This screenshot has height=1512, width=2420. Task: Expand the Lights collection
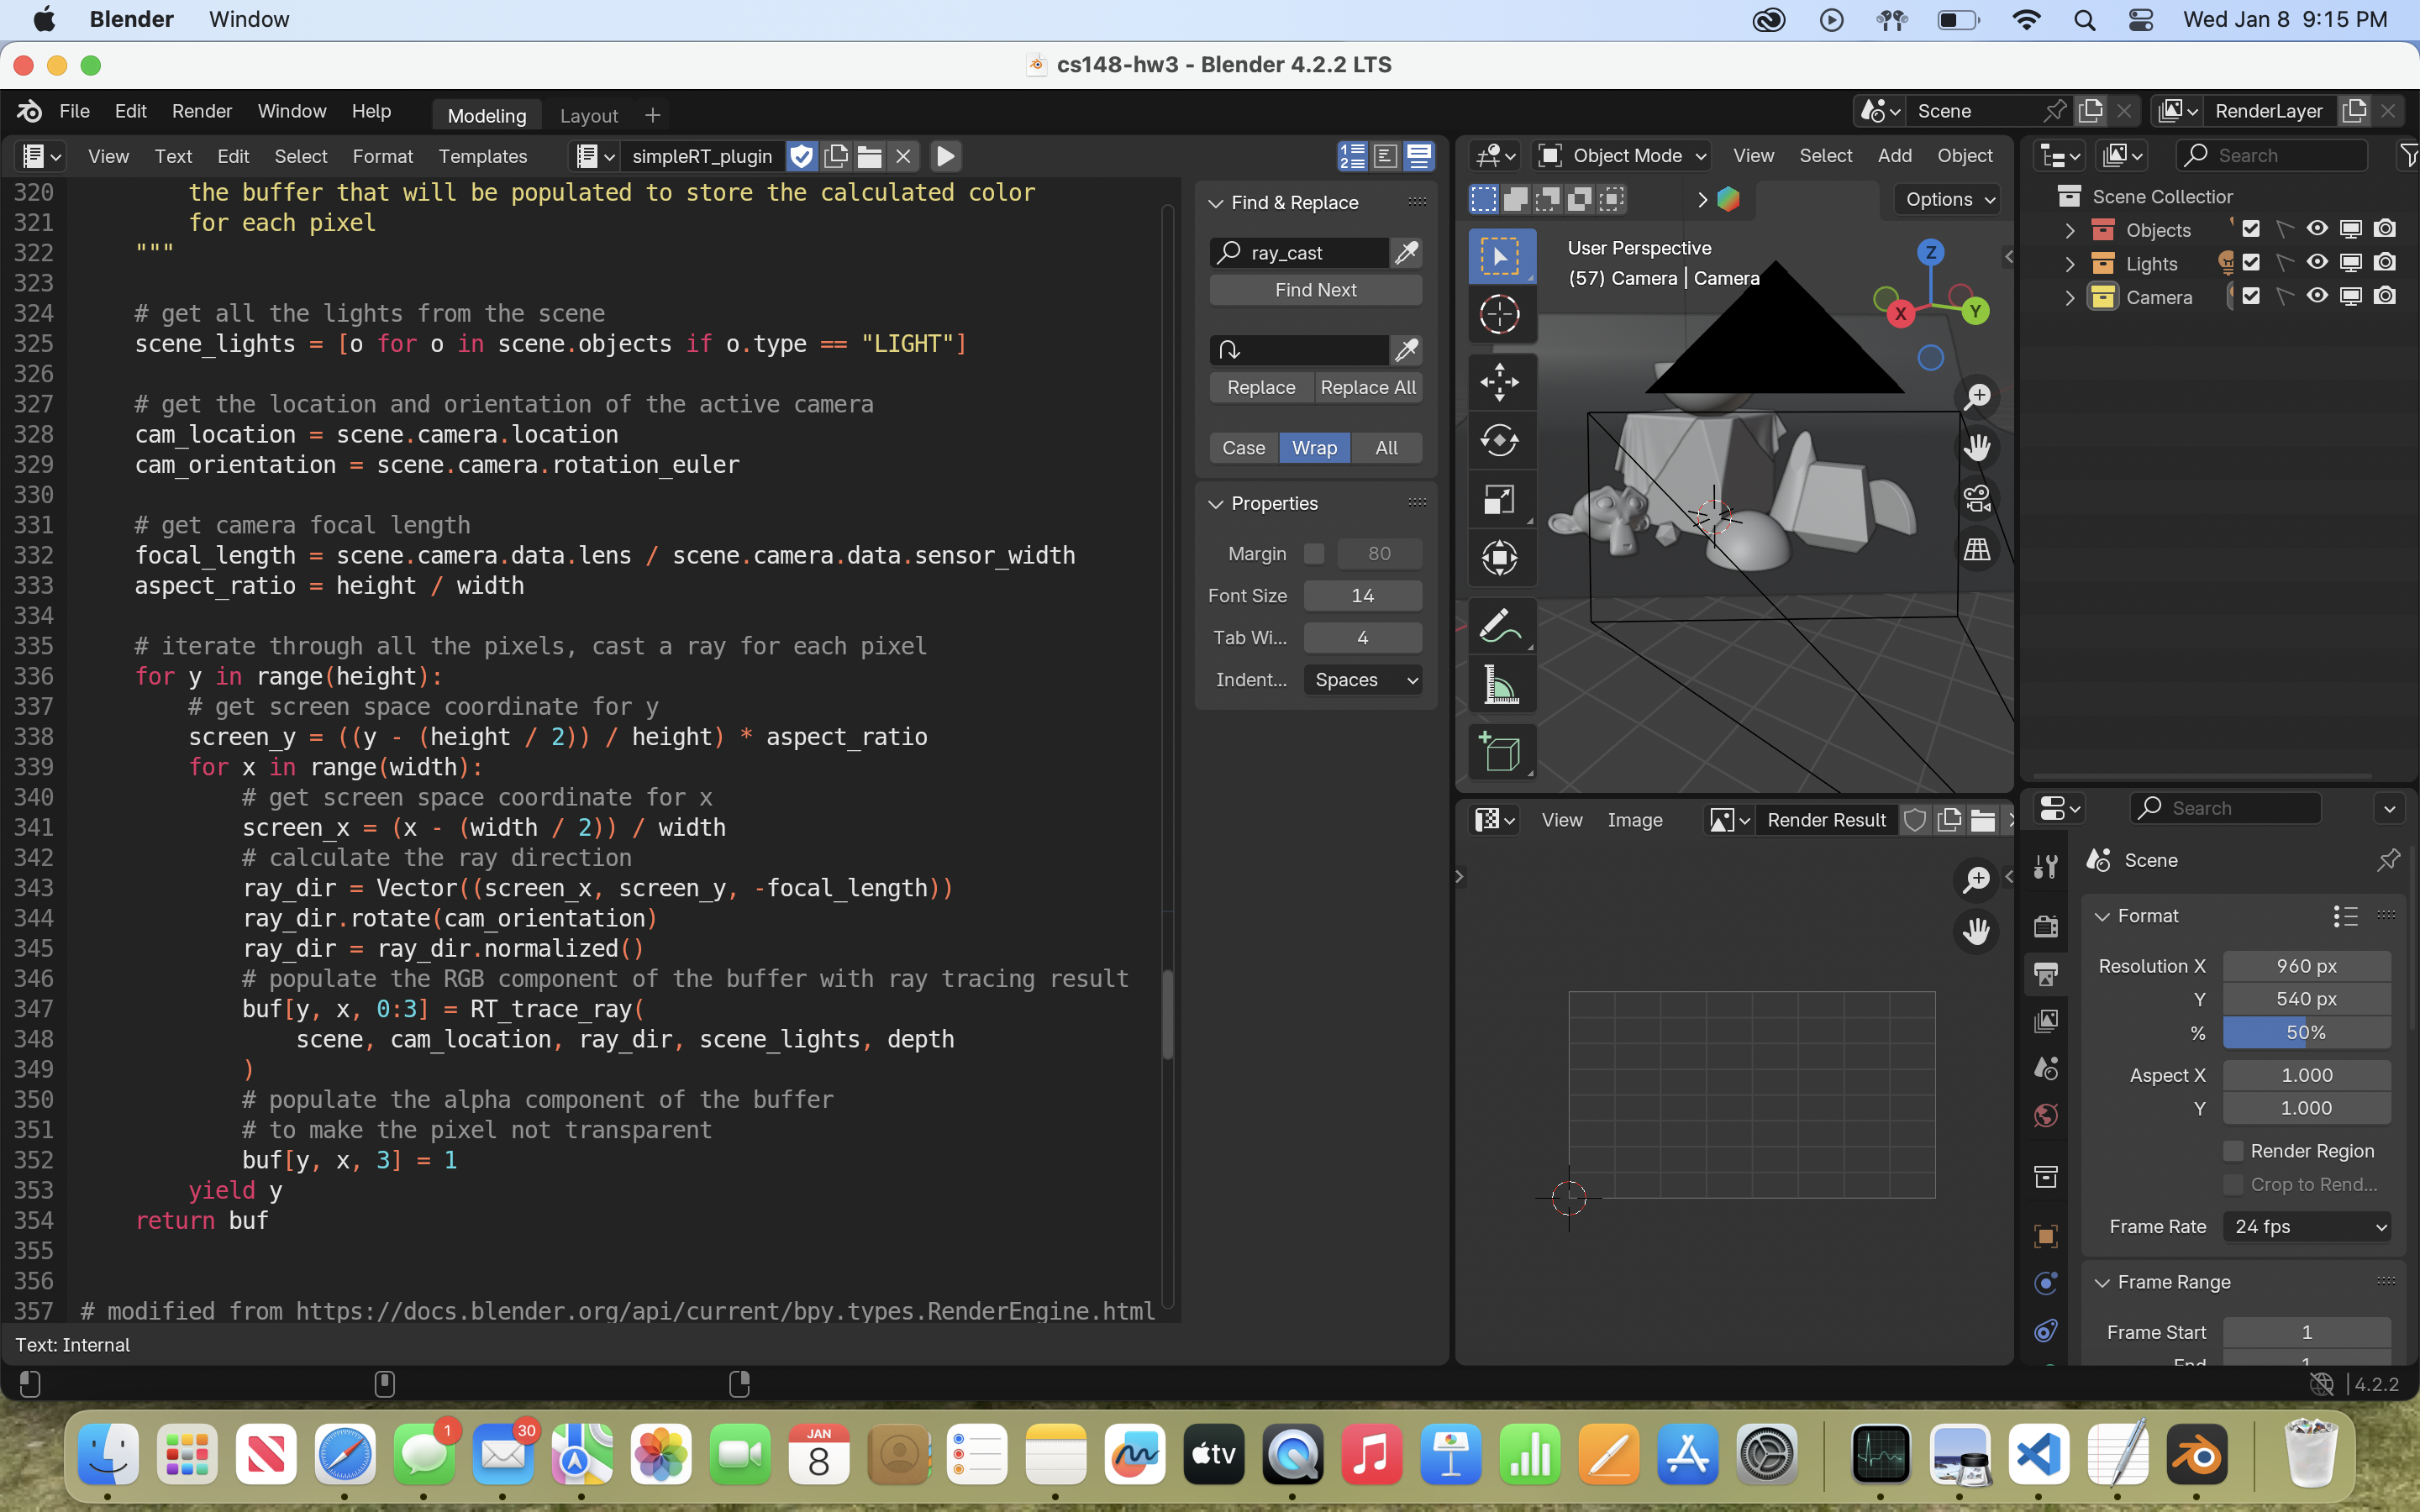point(2070,264)
